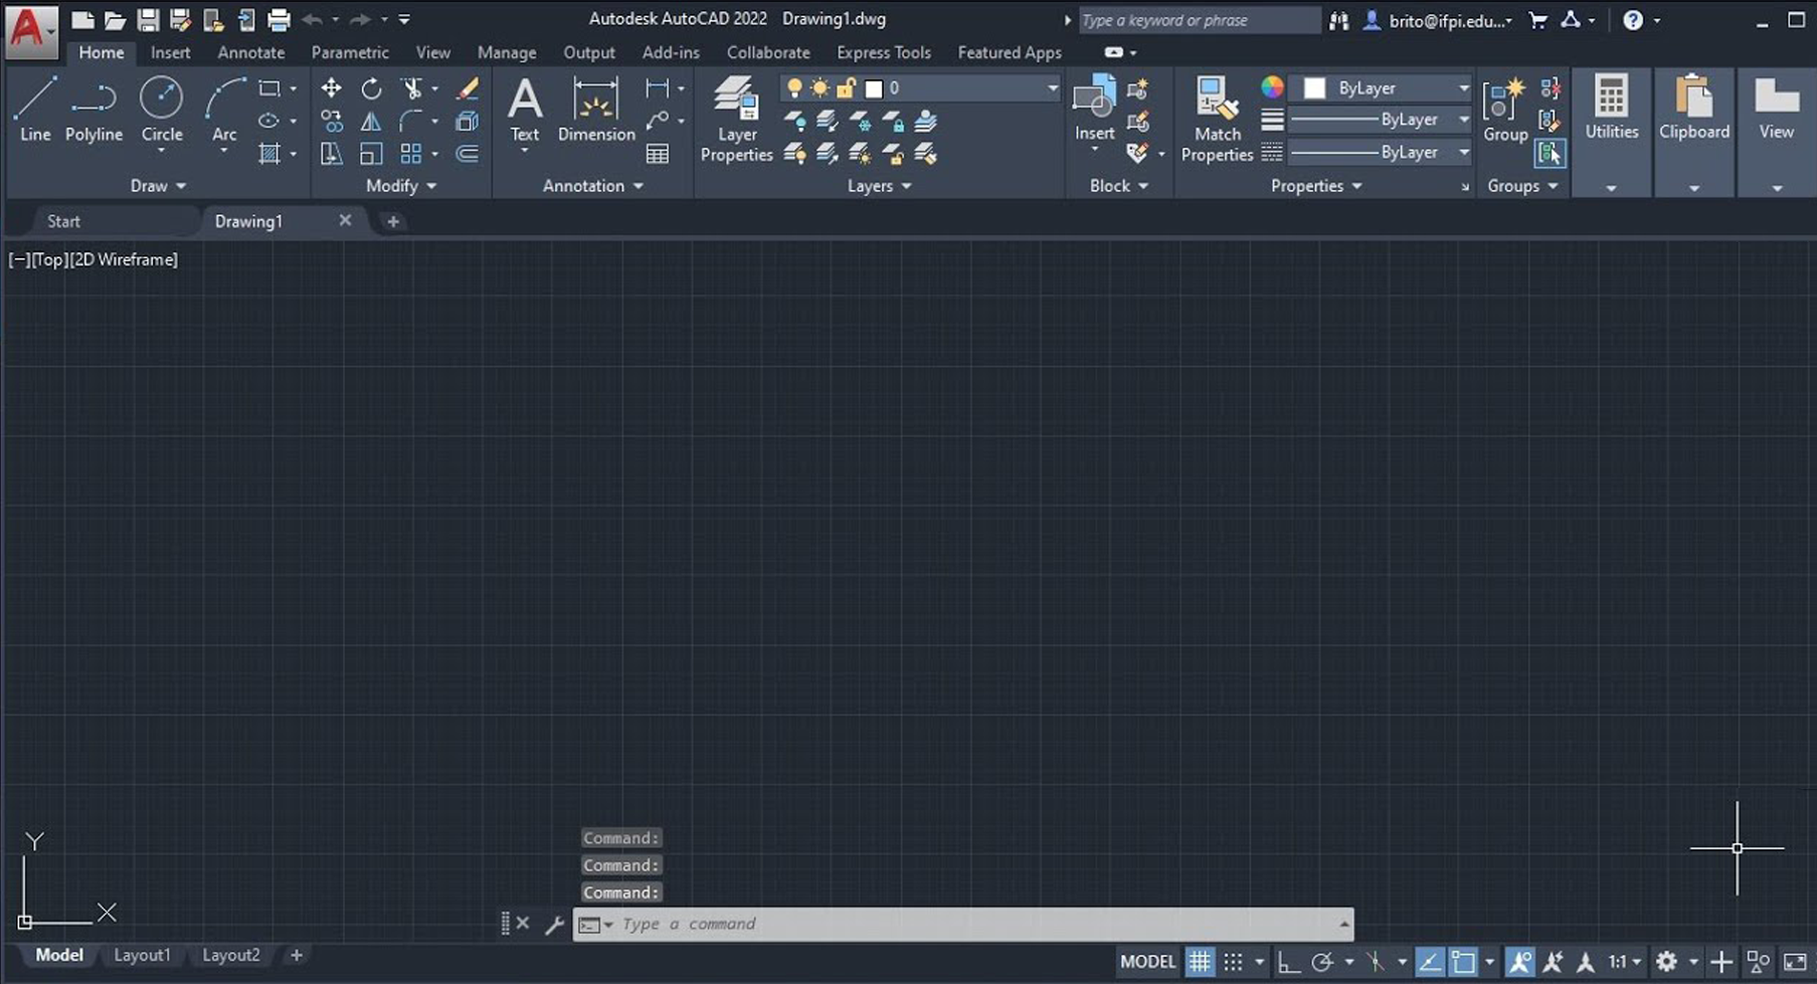
Task: Click the layer 0 white color swatch
Action: tap(873, 88)
